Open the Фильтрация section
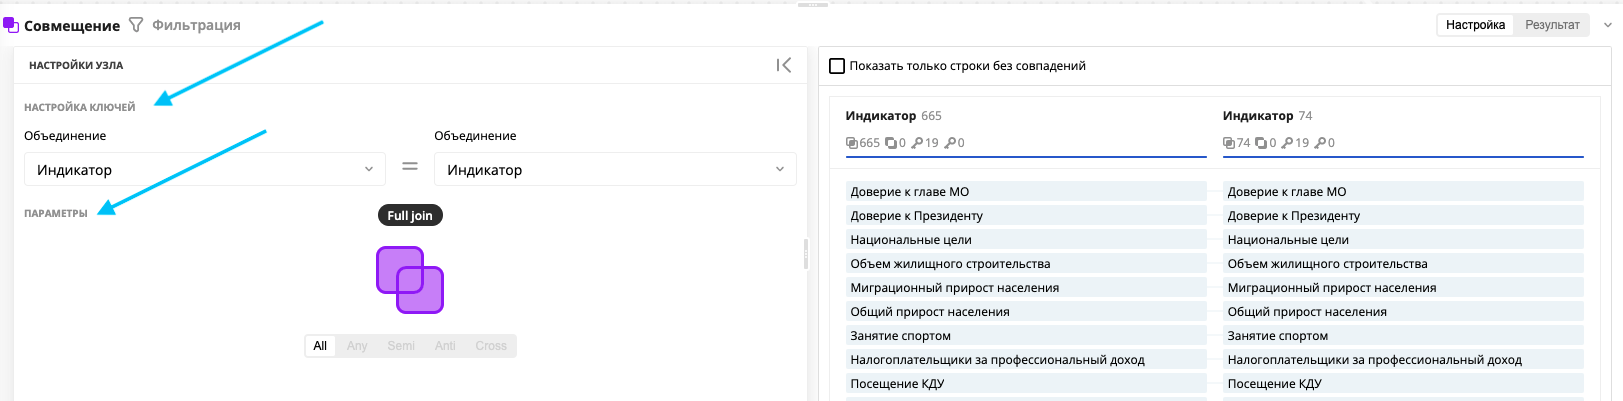This screenshot has width=1623, height=401. point(196,25)
